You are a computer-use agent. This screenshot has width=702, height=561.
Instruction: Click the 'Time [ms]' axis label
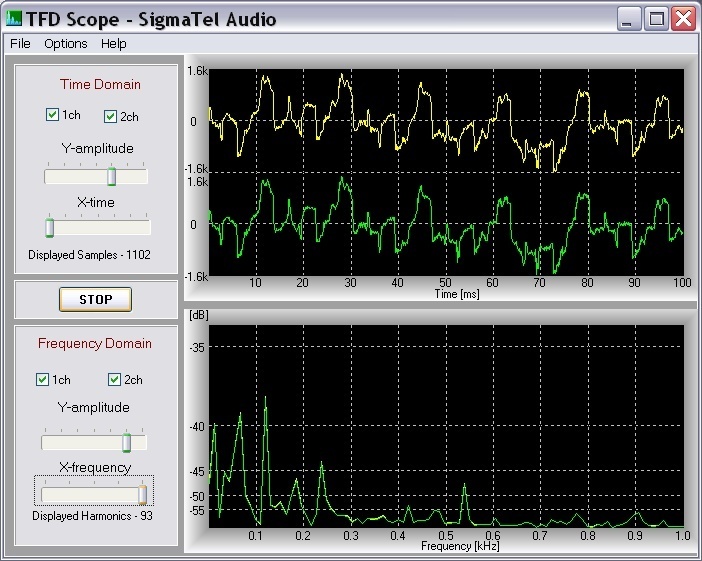click(457, 294)
